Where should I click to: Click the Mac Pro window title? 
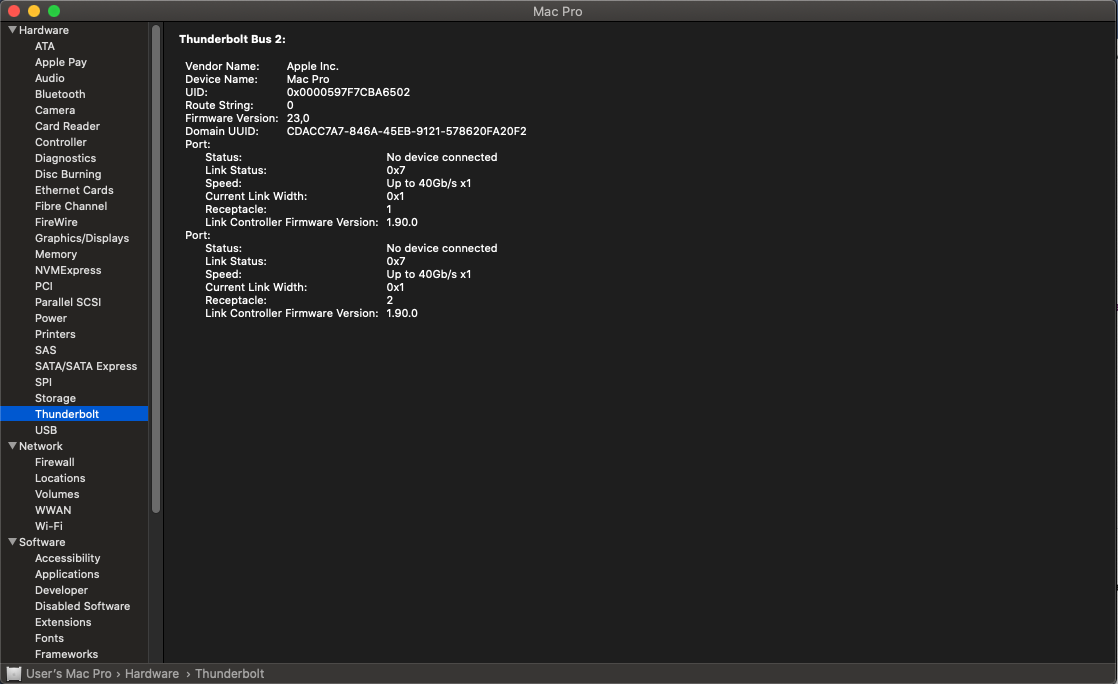point(558,11)
